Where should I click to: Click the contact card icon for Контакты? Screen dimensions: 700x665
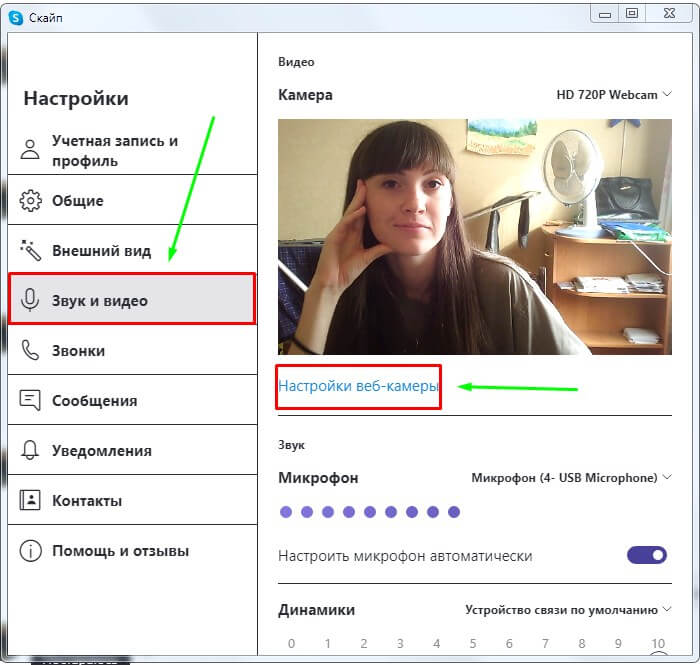(30, 500)
